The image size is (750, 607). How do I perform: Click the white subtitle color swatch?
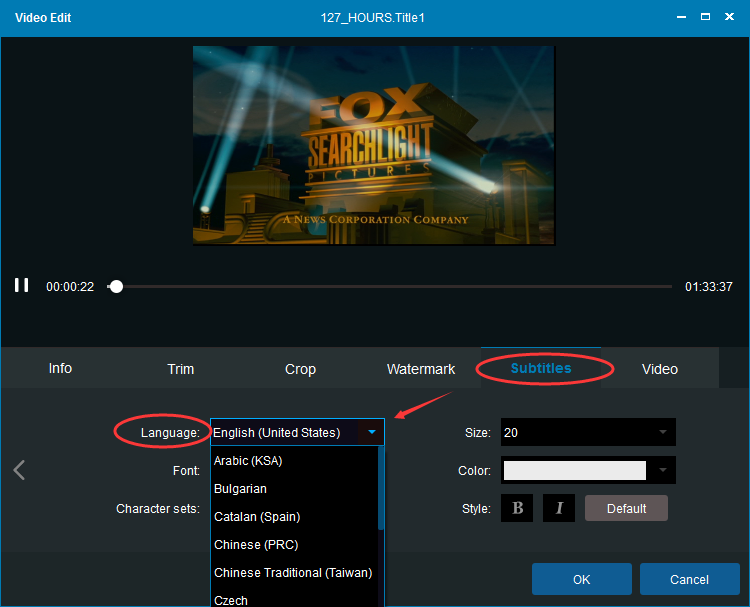(574, 470)
